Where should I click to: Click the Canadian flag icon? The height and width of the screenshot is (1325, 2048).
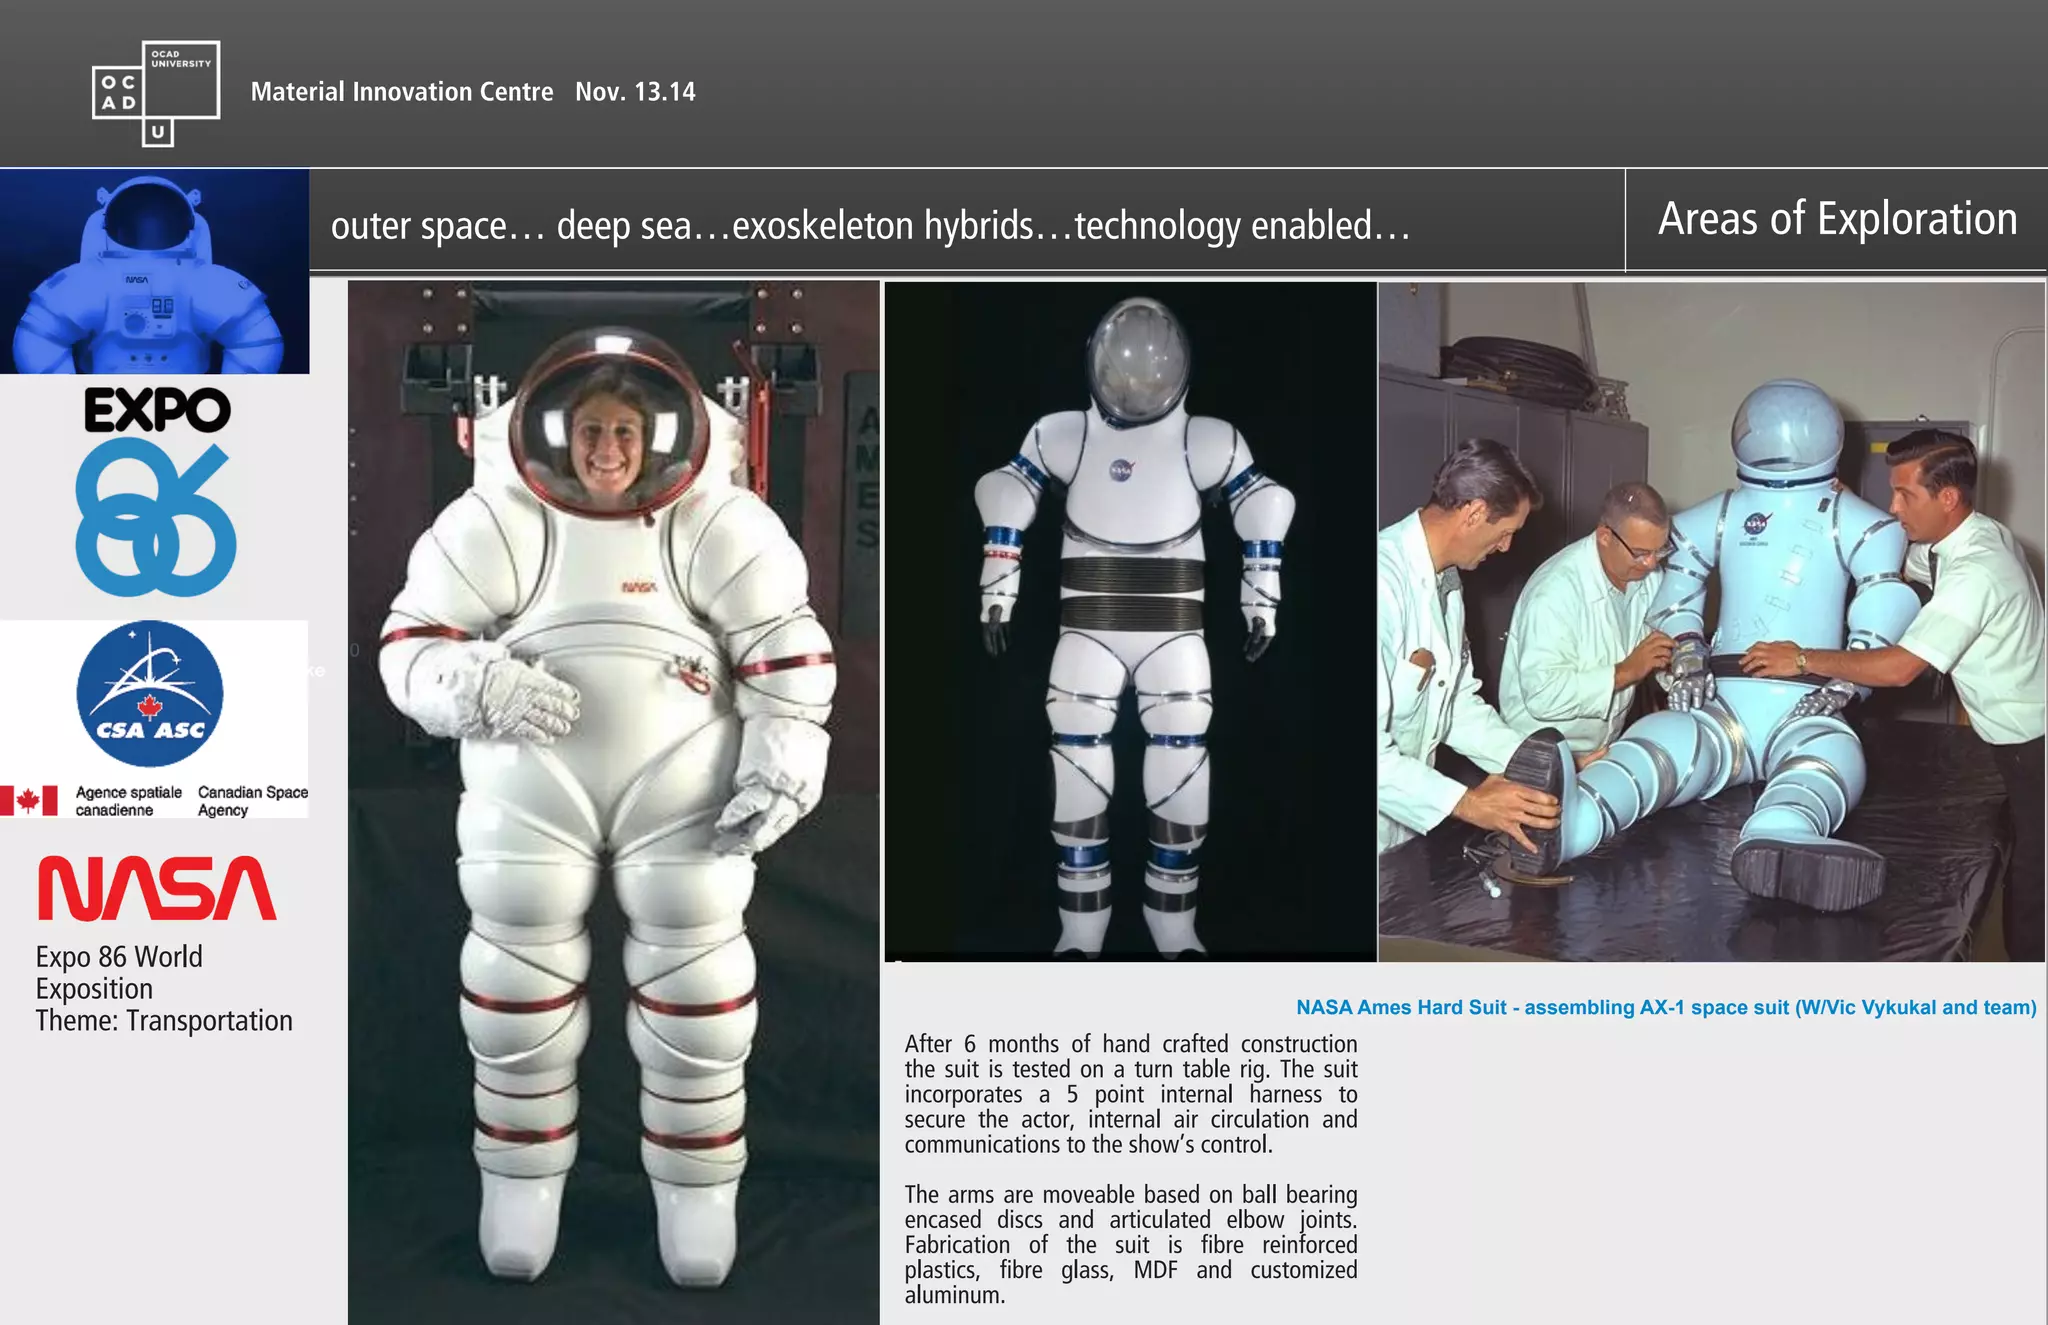[28, 801]
